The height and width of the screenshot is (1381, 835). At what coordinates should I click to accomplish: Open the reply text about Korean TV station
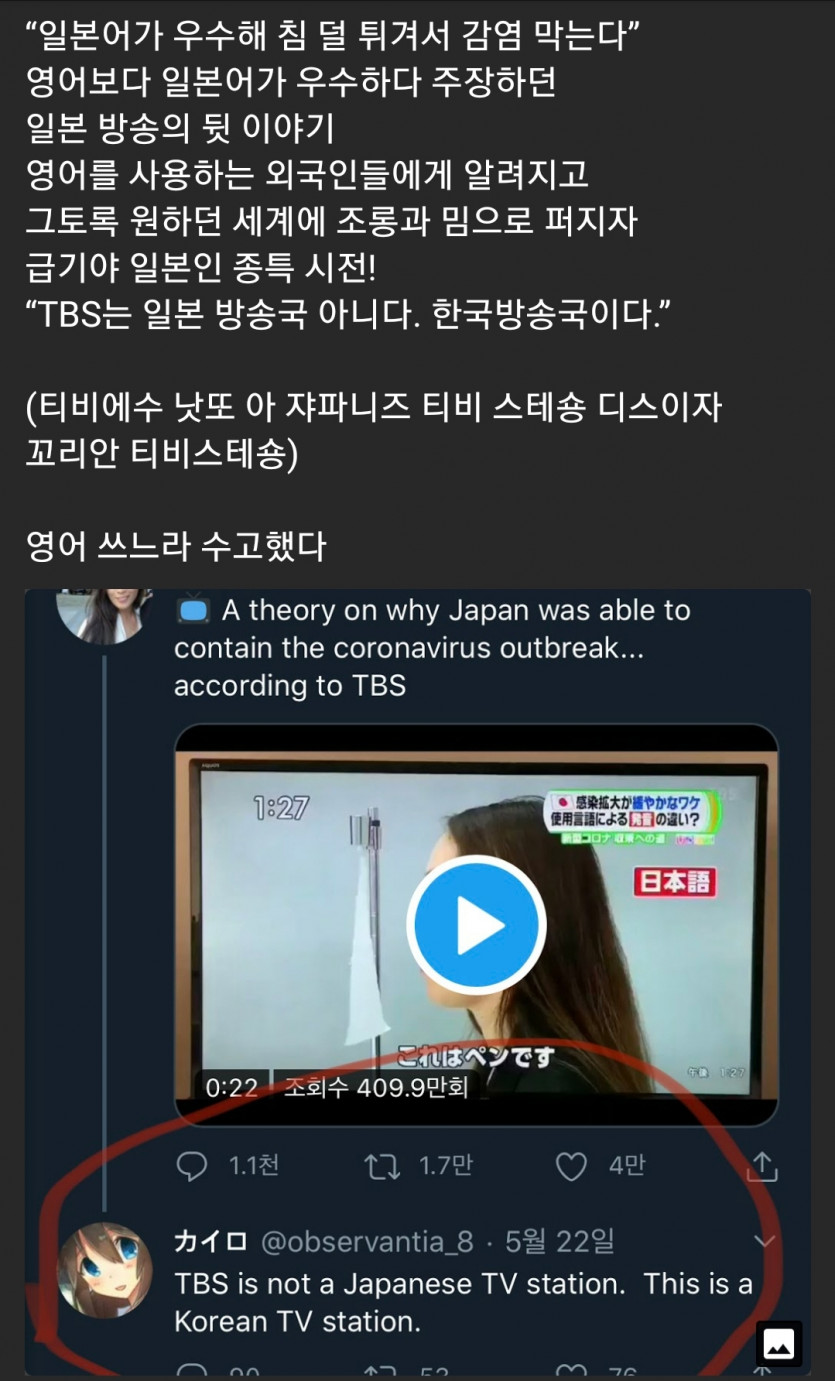464,1302
